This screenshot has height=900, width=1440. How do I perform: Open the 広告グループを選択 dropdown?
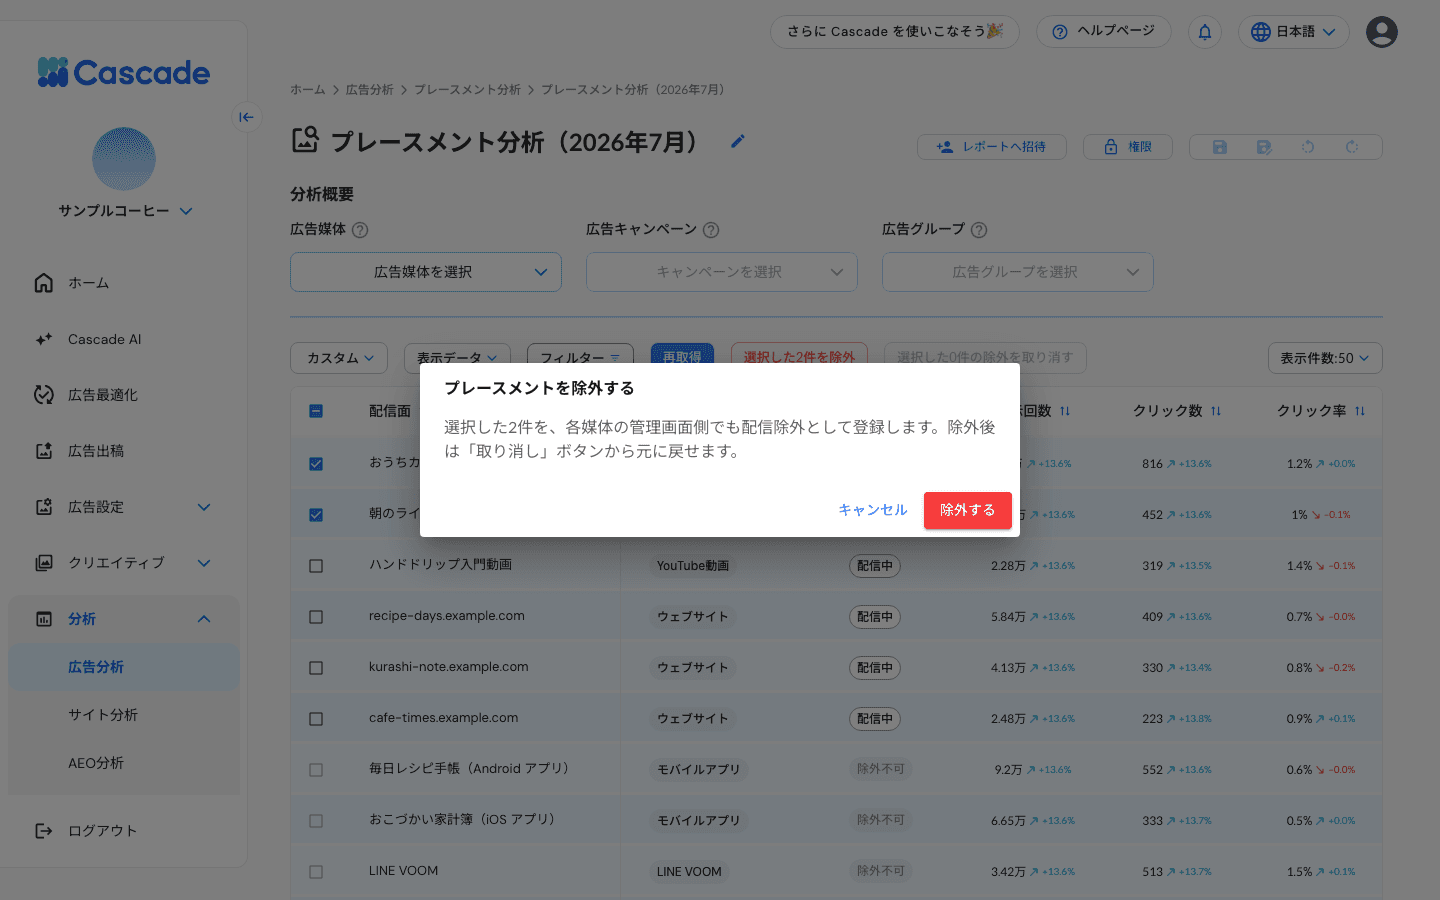1018,272
